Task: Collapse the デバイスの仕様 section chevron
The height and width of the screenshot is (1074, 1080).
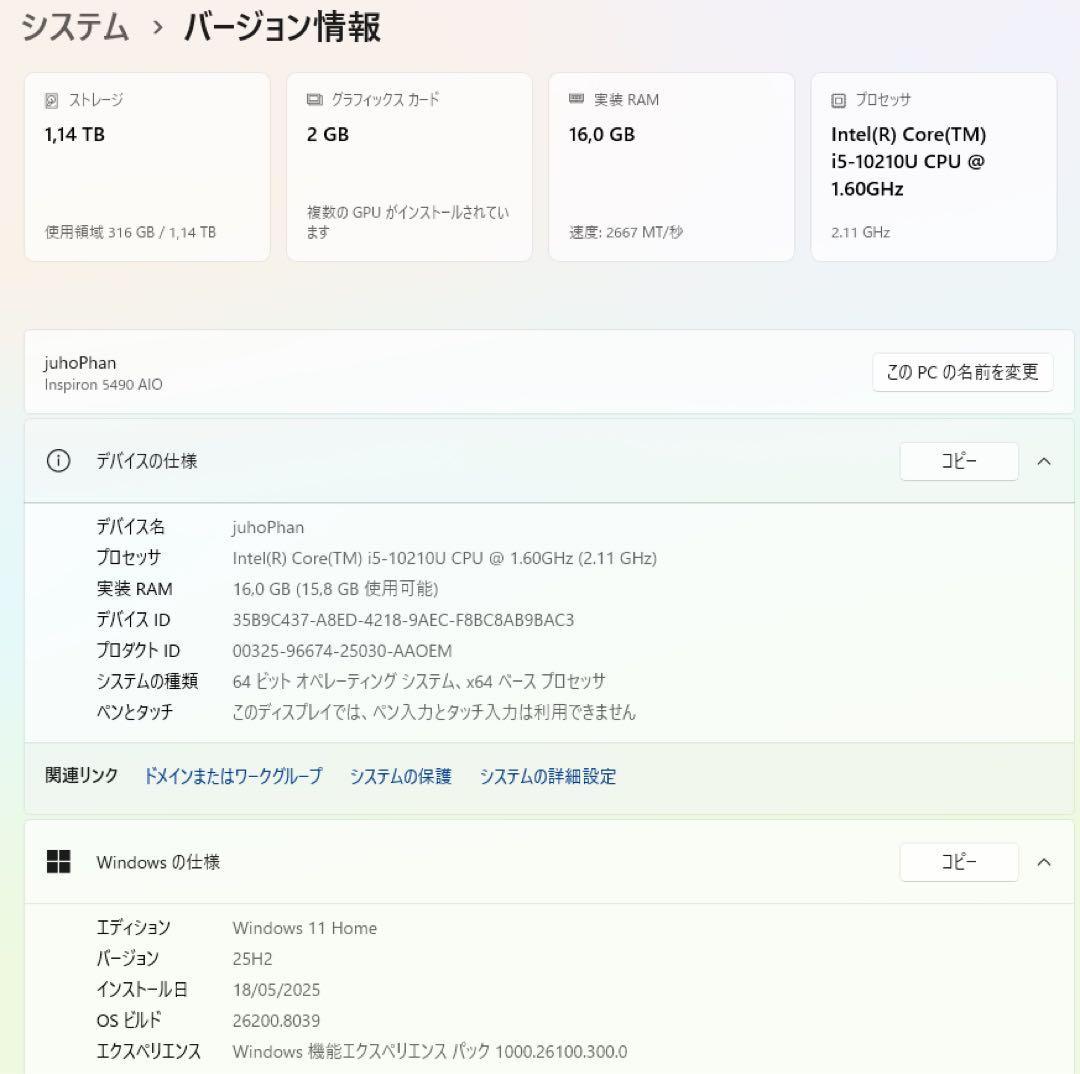Action: pos(1043,461)
